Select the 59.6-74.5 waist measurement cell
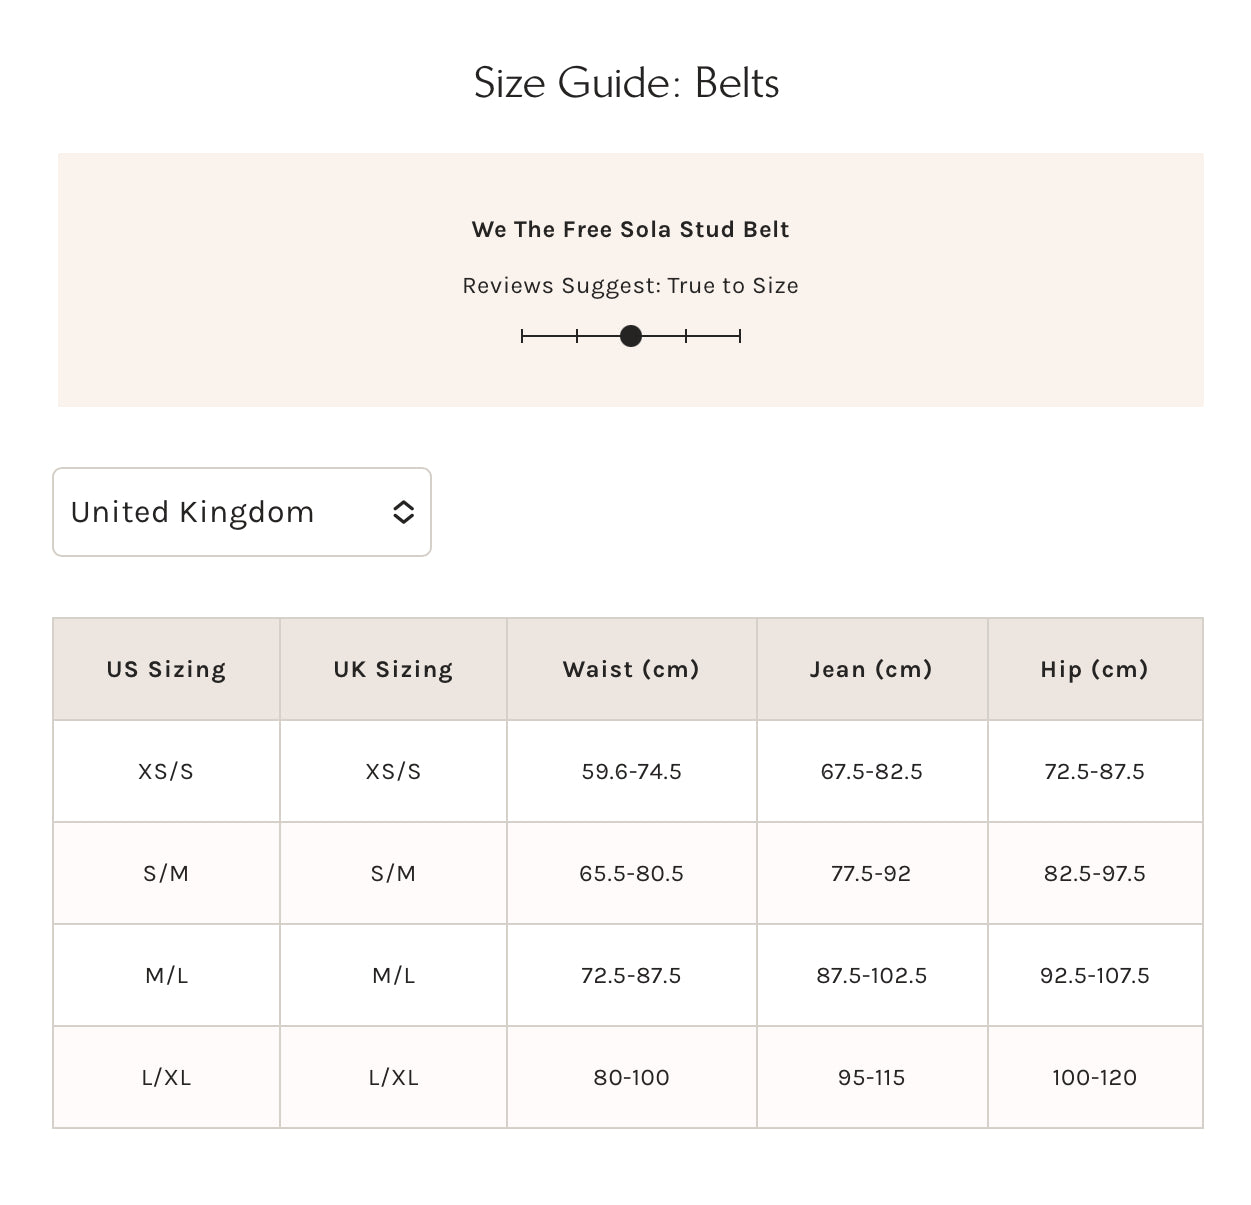 (631, 771)
